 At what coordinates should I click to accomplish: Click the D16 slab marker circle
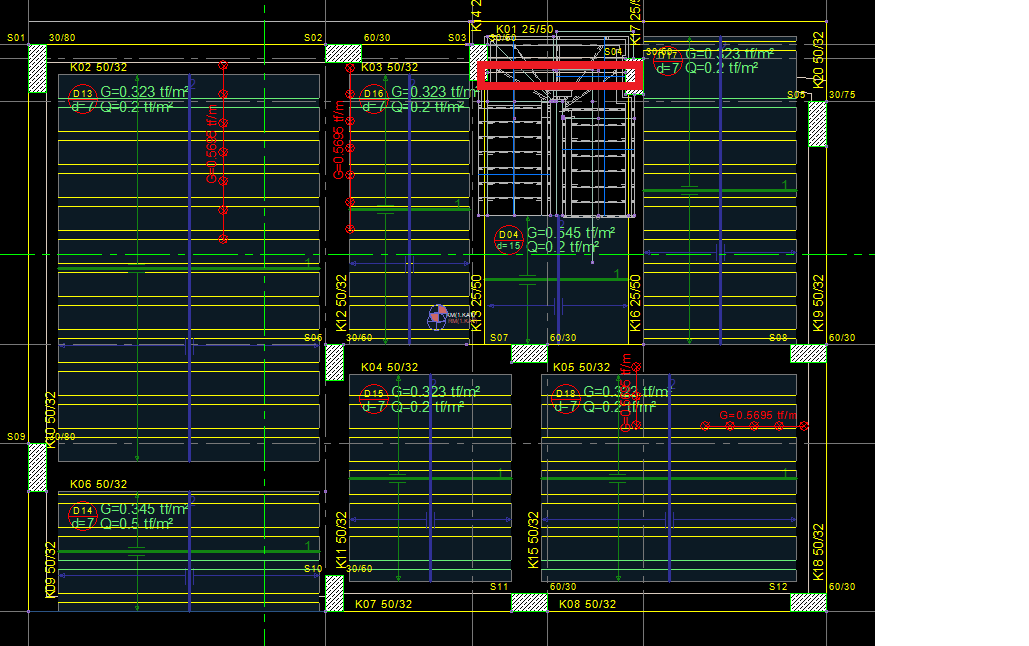point(373,97)
